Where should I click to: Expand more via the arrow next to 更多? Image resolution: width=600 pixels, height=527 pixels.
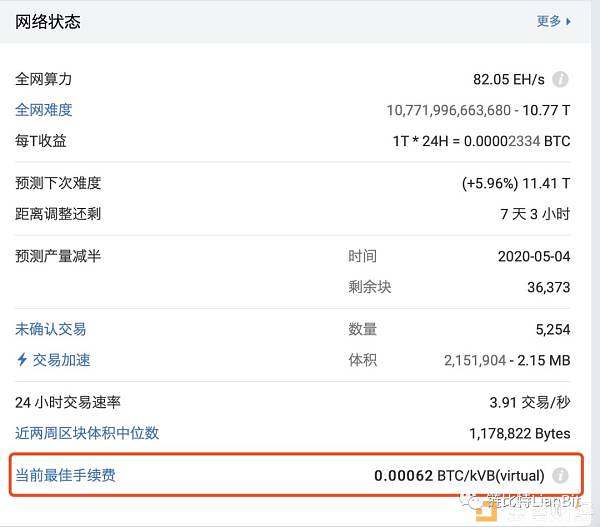(x=569, y=21)
